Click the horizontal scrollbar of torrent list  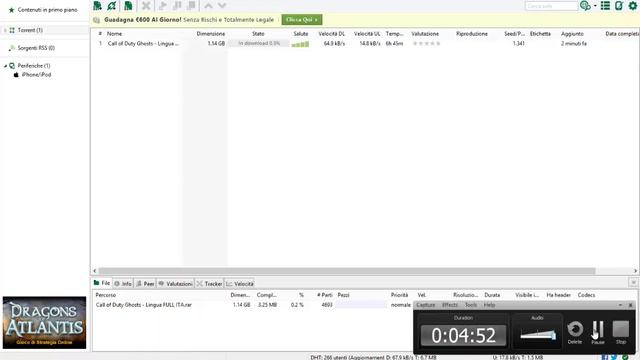click(347, 271)
